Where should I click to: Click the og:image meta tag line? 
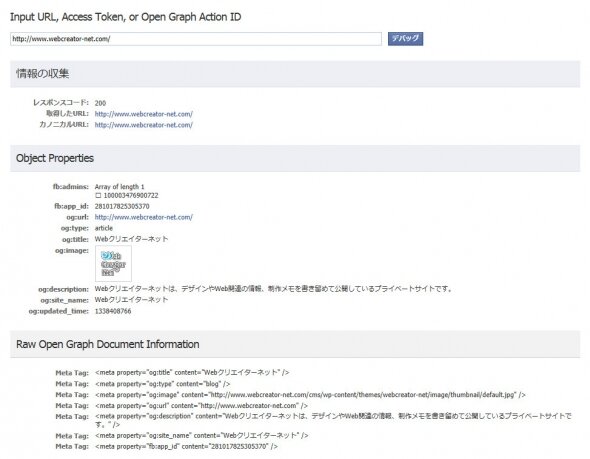(310, 395)
